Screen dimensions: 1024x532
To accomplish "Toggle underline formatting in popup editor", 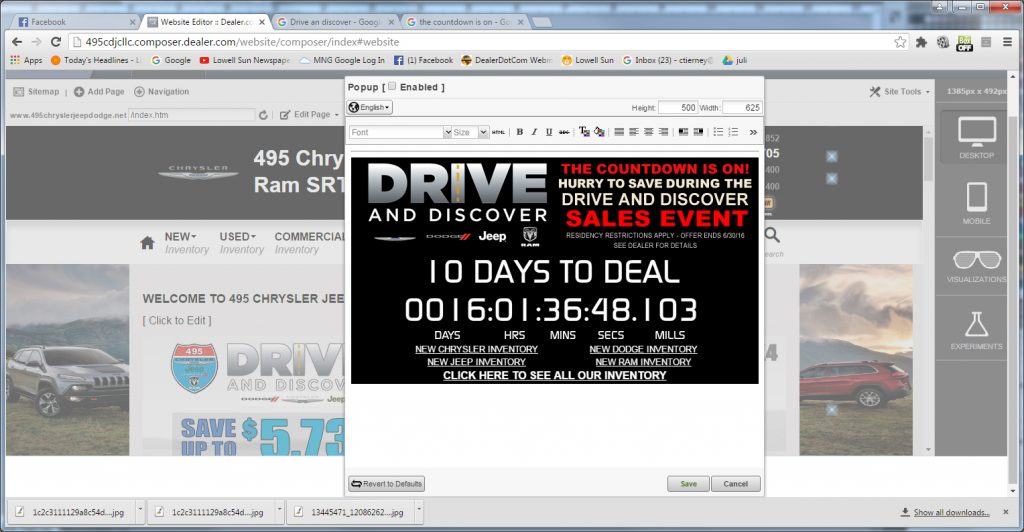I will [549, 132].
